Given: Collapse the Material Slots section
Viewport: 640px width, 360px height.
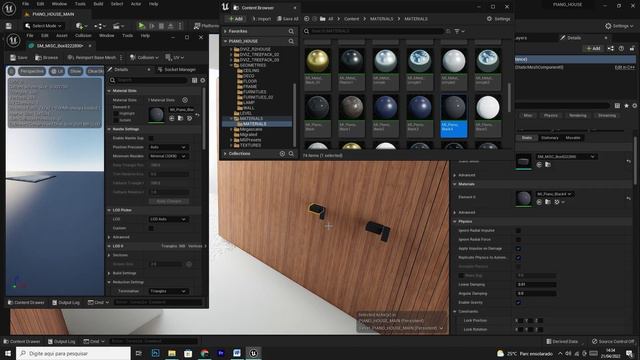Looking at the screenshot, I should point(109,91).
